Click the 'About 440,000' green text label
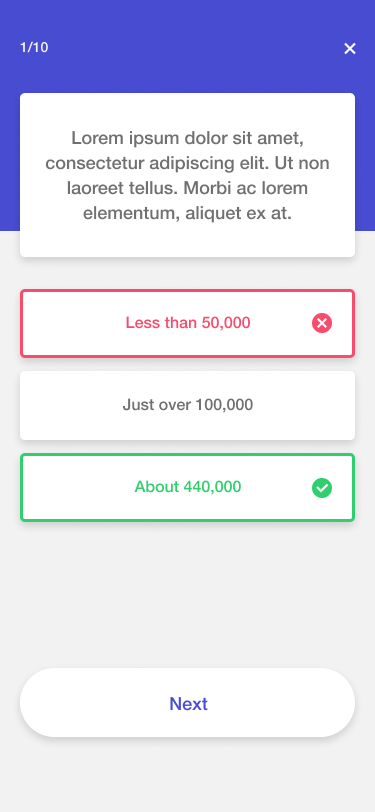The image size is (375, 812). click(188, 487)
